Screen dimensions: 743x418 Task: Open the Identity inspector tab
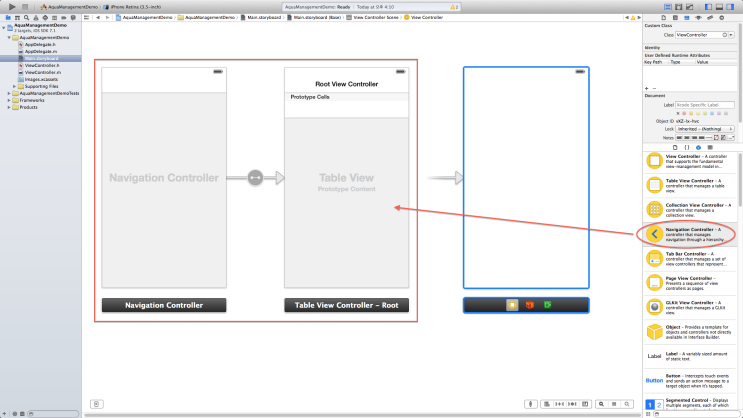(x=687, y=18)
